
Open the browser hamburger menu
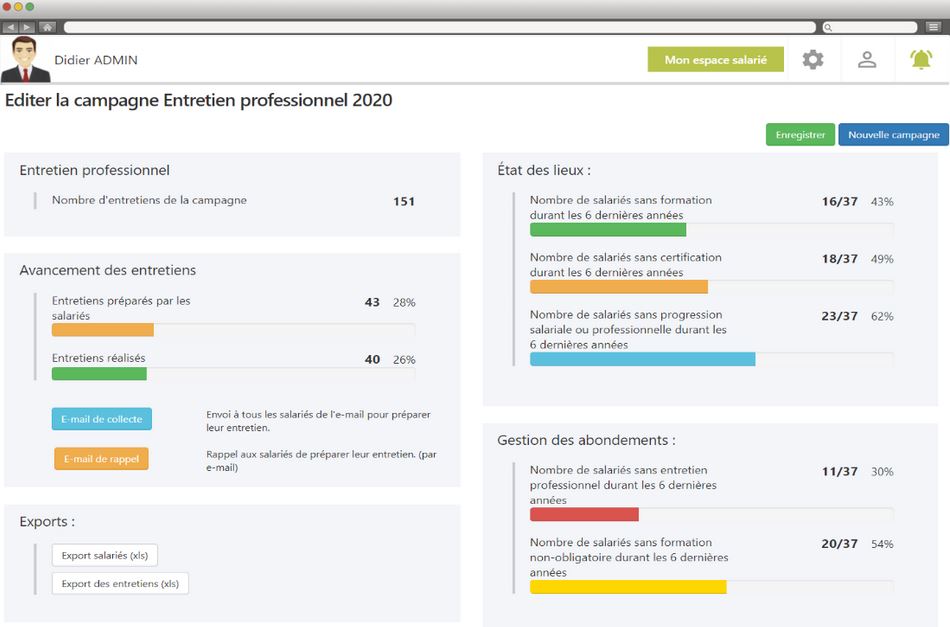coord(933,27)
